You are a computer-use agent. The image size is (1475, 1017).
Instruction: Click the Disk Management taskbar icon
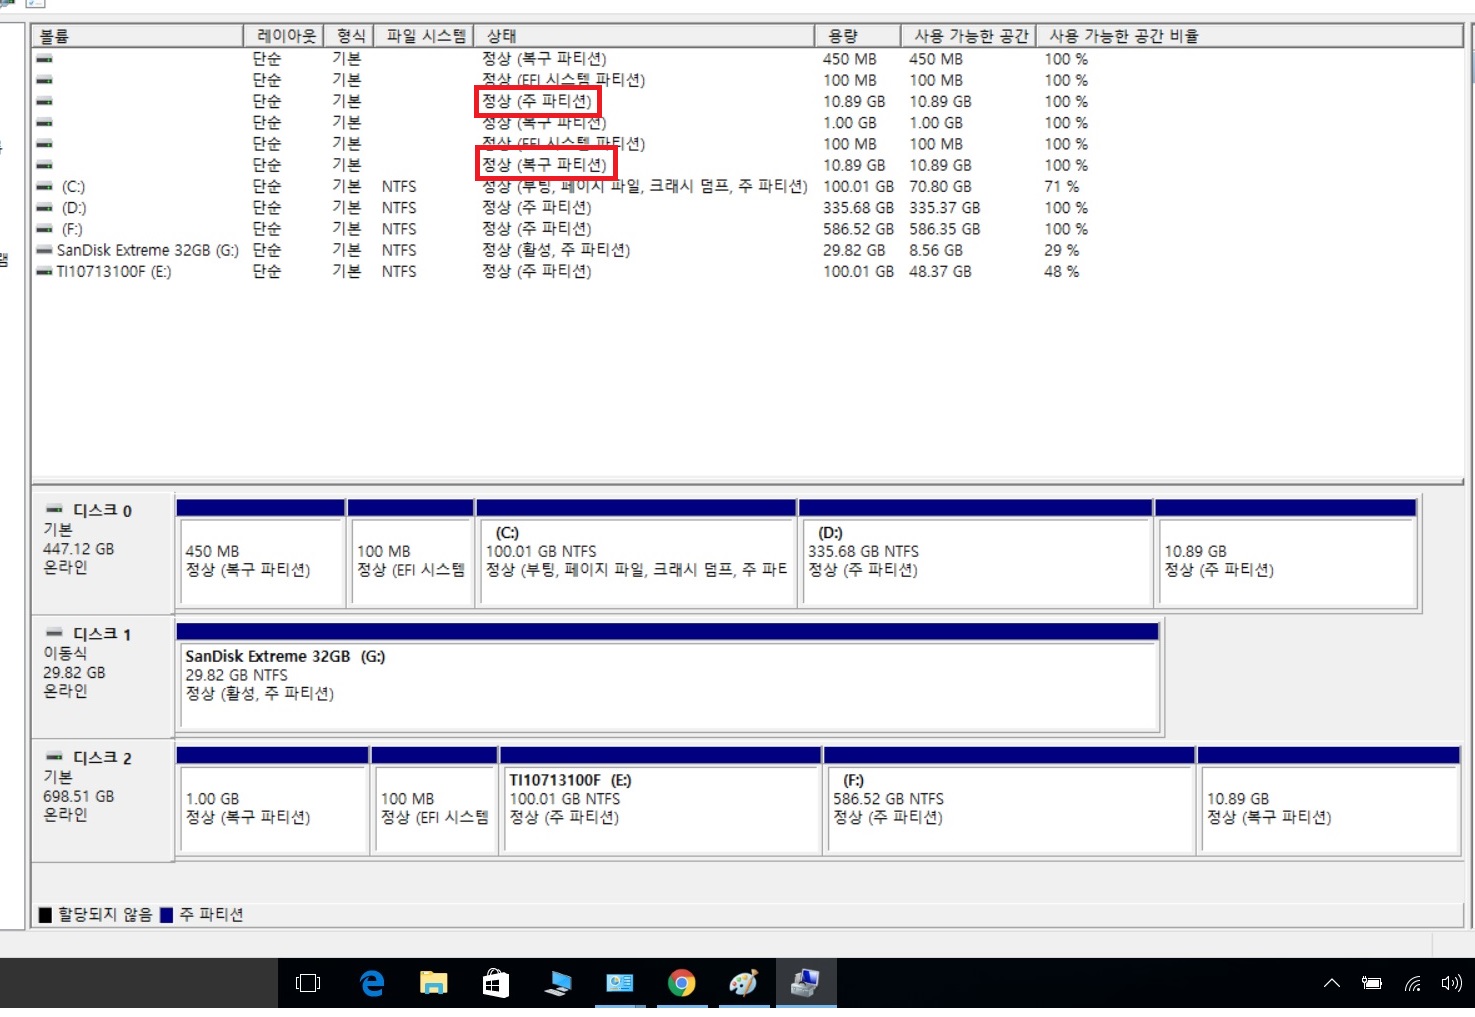tap(805, 983)
